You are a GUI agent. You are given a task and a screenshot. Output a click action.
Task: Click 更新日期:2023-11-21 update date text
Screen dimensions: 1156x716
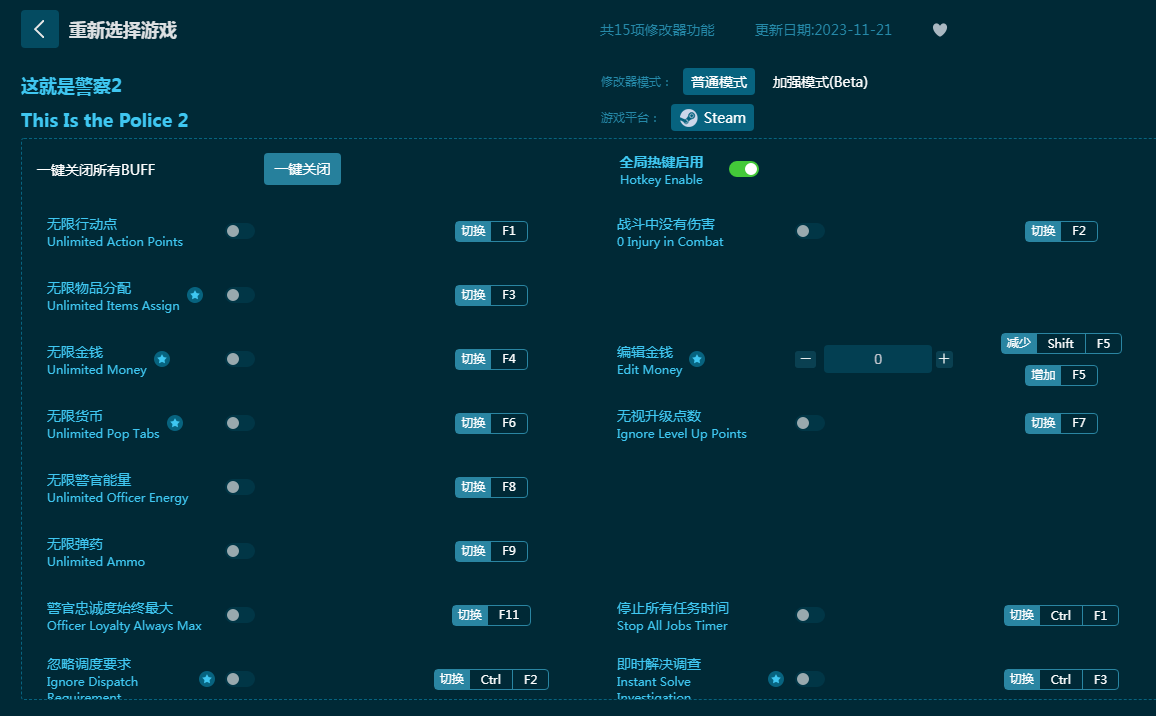coord(823,30)
